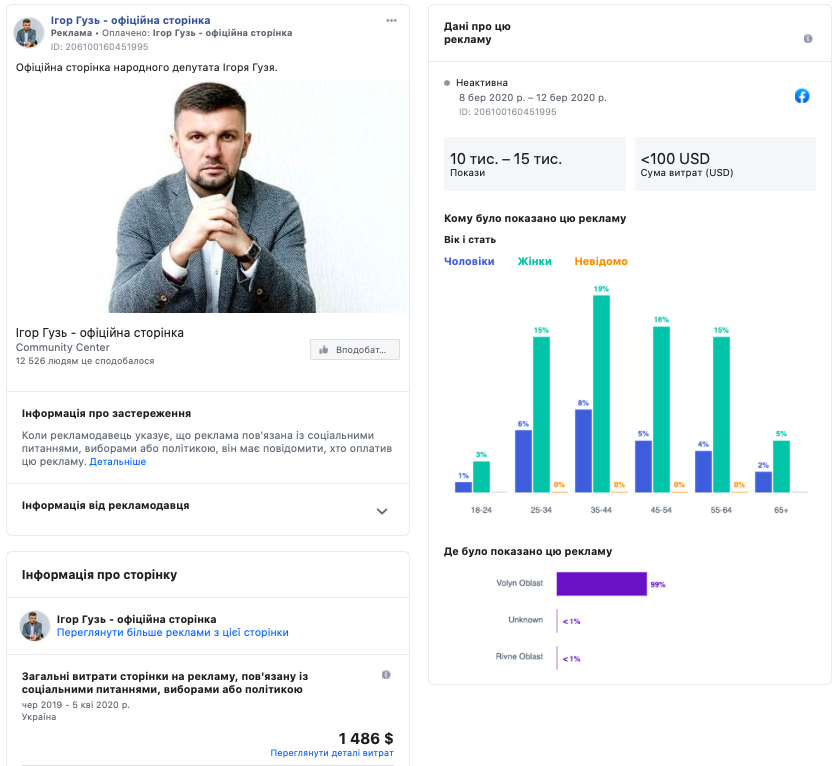
Task: Click the ad photo of the man
Action: [x=208, y=196]
